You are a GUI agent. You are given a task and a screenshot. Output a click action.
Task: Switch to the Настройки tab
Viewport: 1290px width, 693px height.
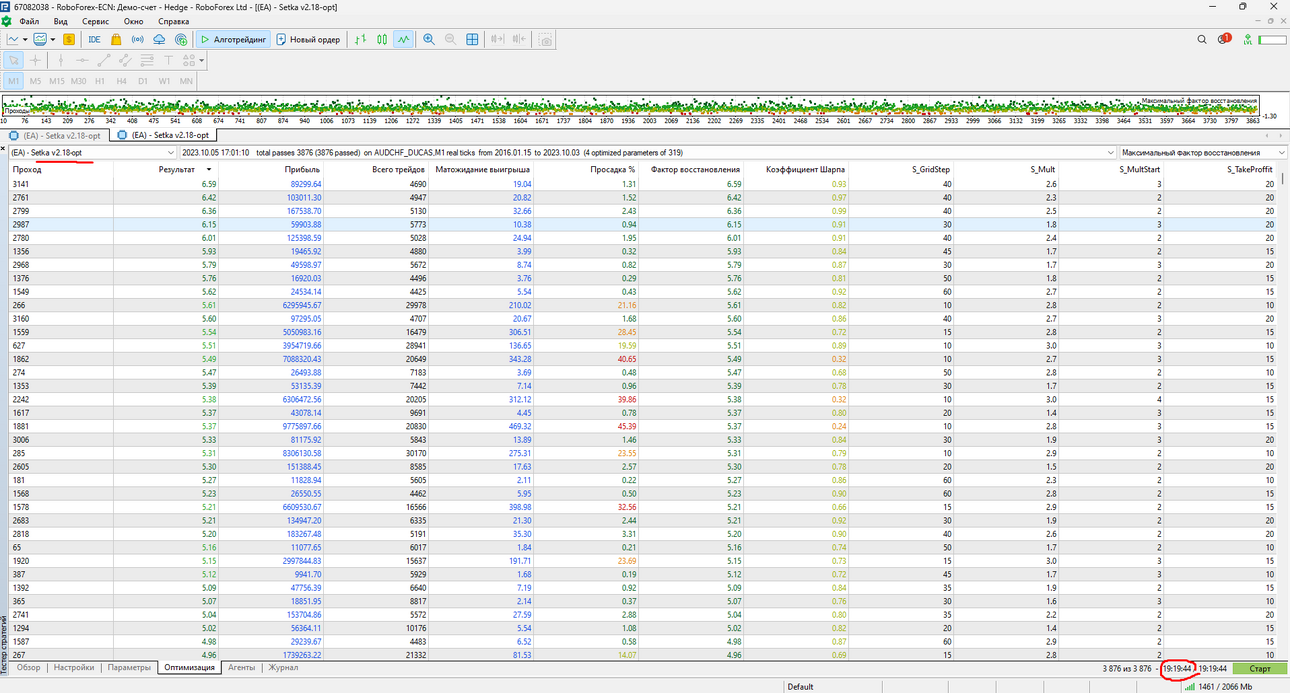pyautogui.click(x=74, y=667)
